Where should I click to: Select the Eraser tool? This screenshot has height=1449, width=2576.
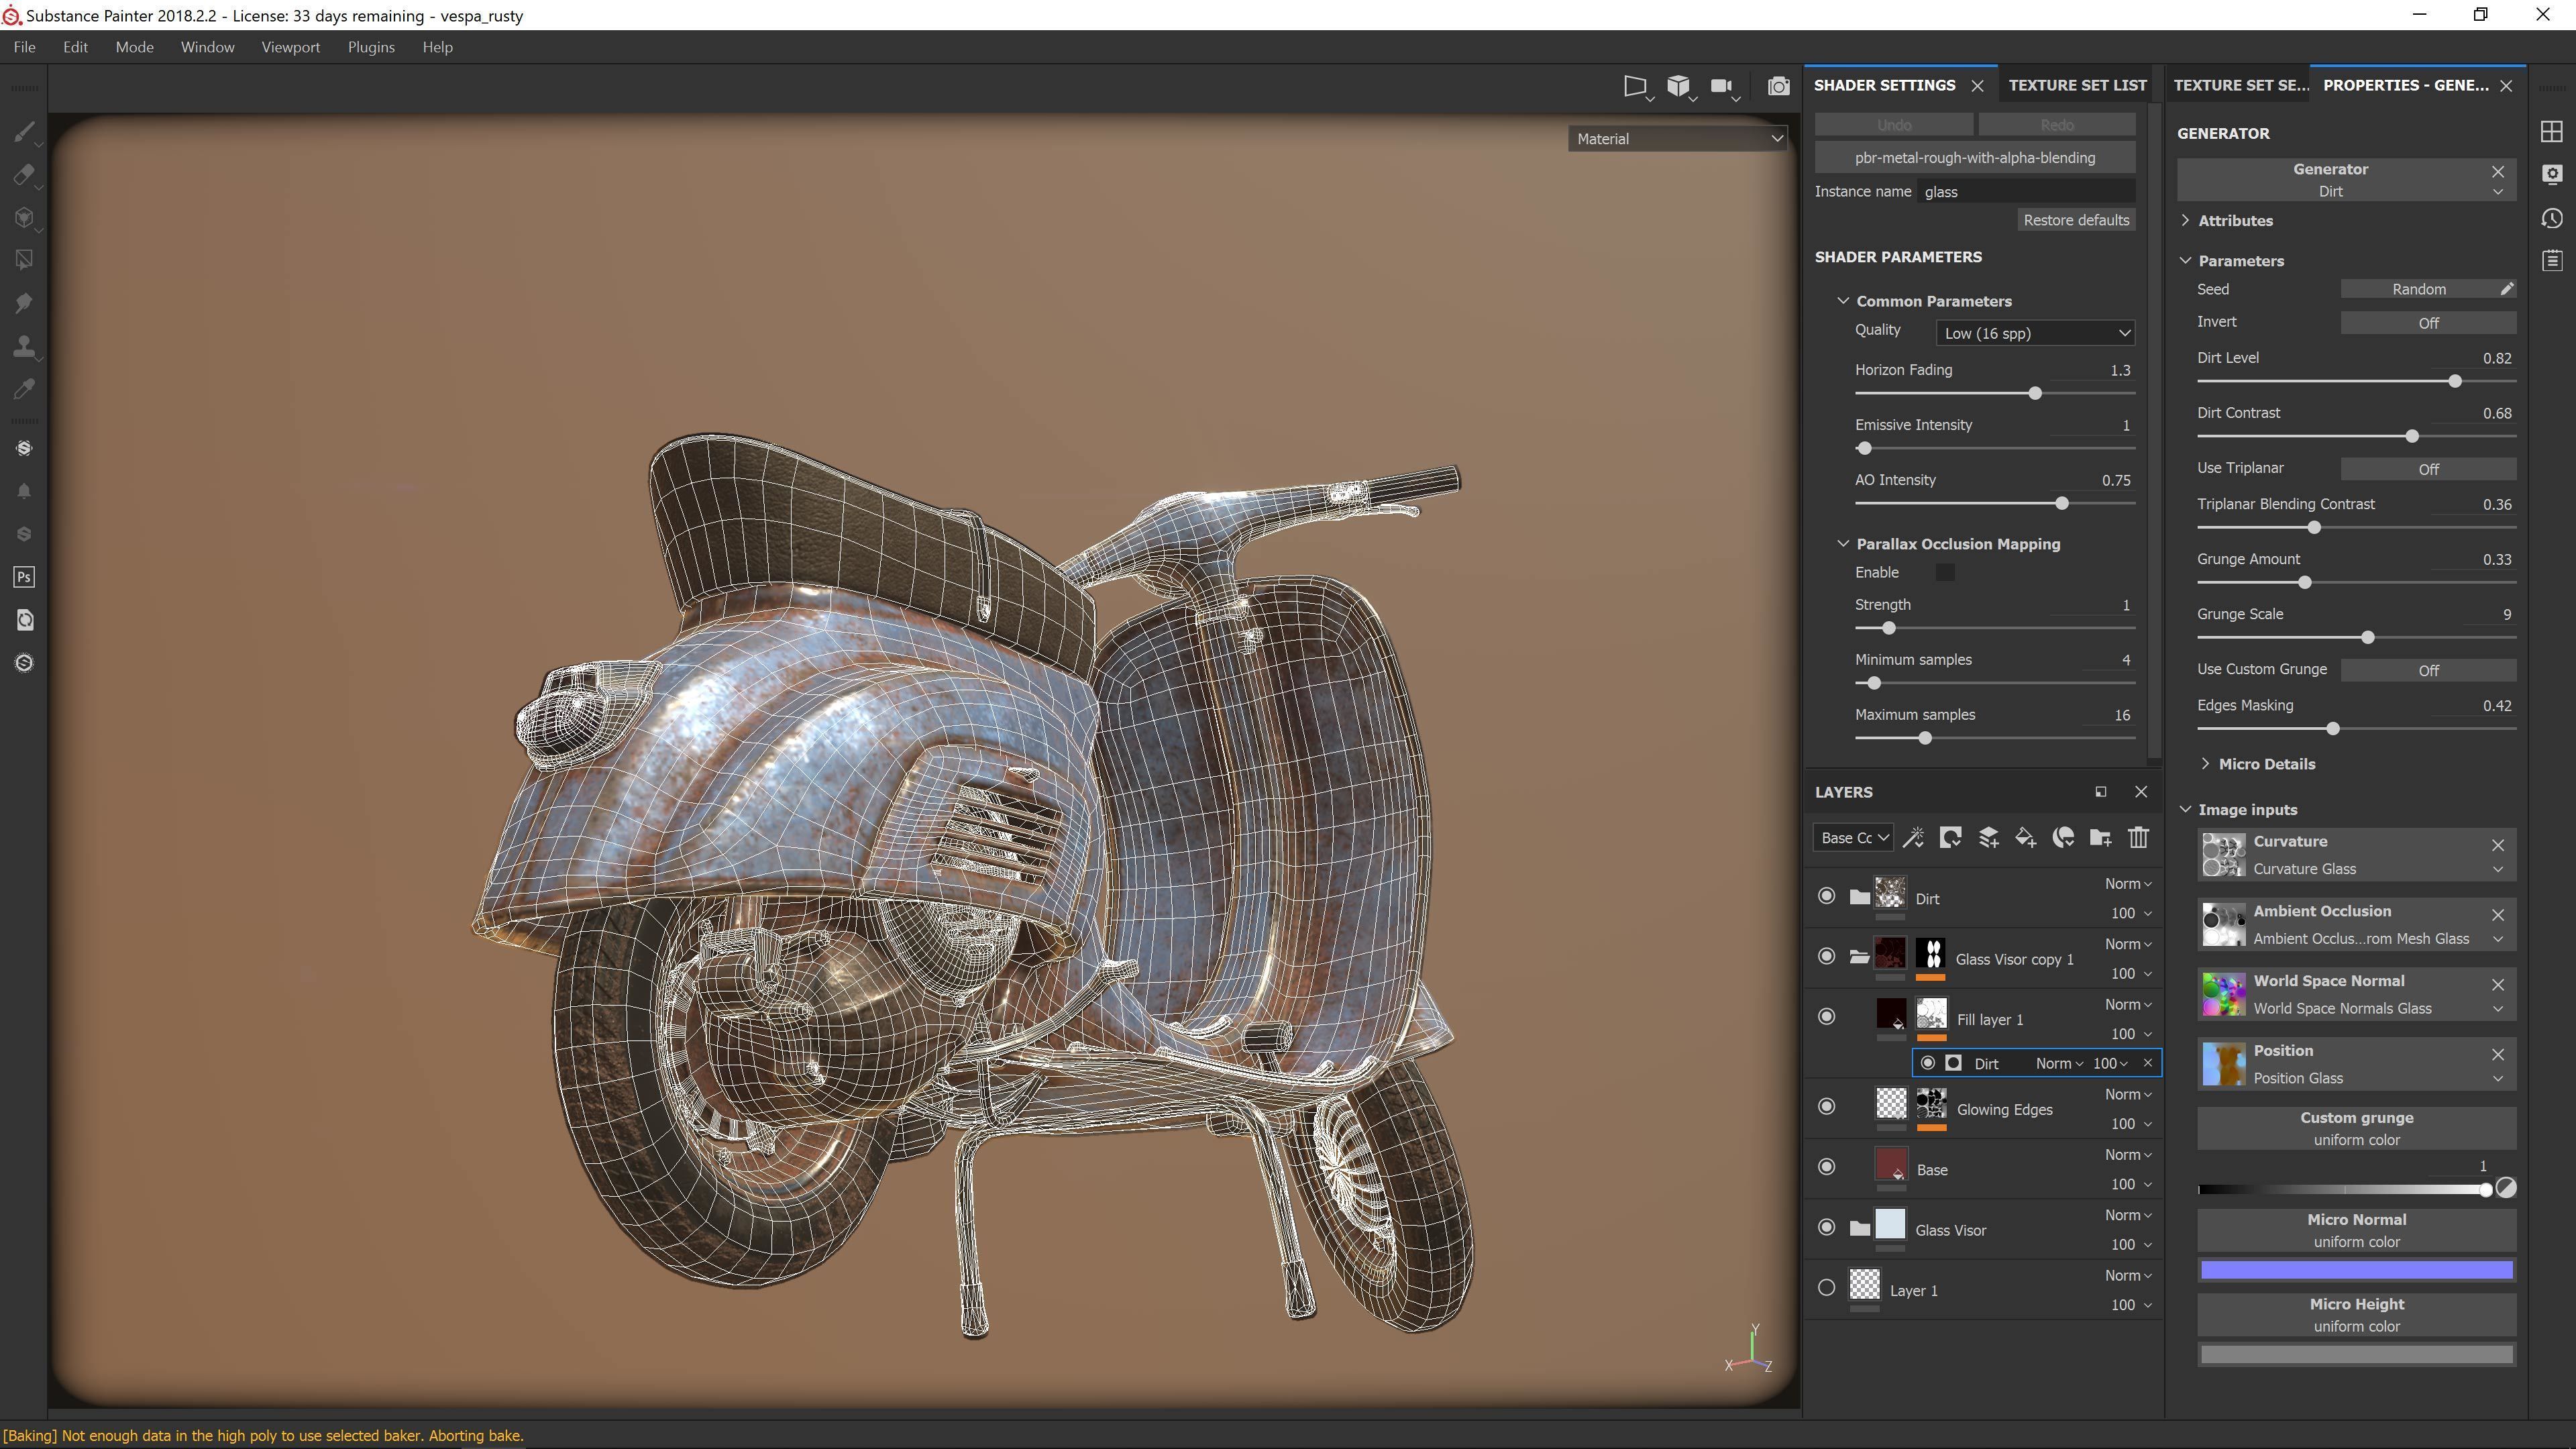pyautogui.click(x=24, y=175)
